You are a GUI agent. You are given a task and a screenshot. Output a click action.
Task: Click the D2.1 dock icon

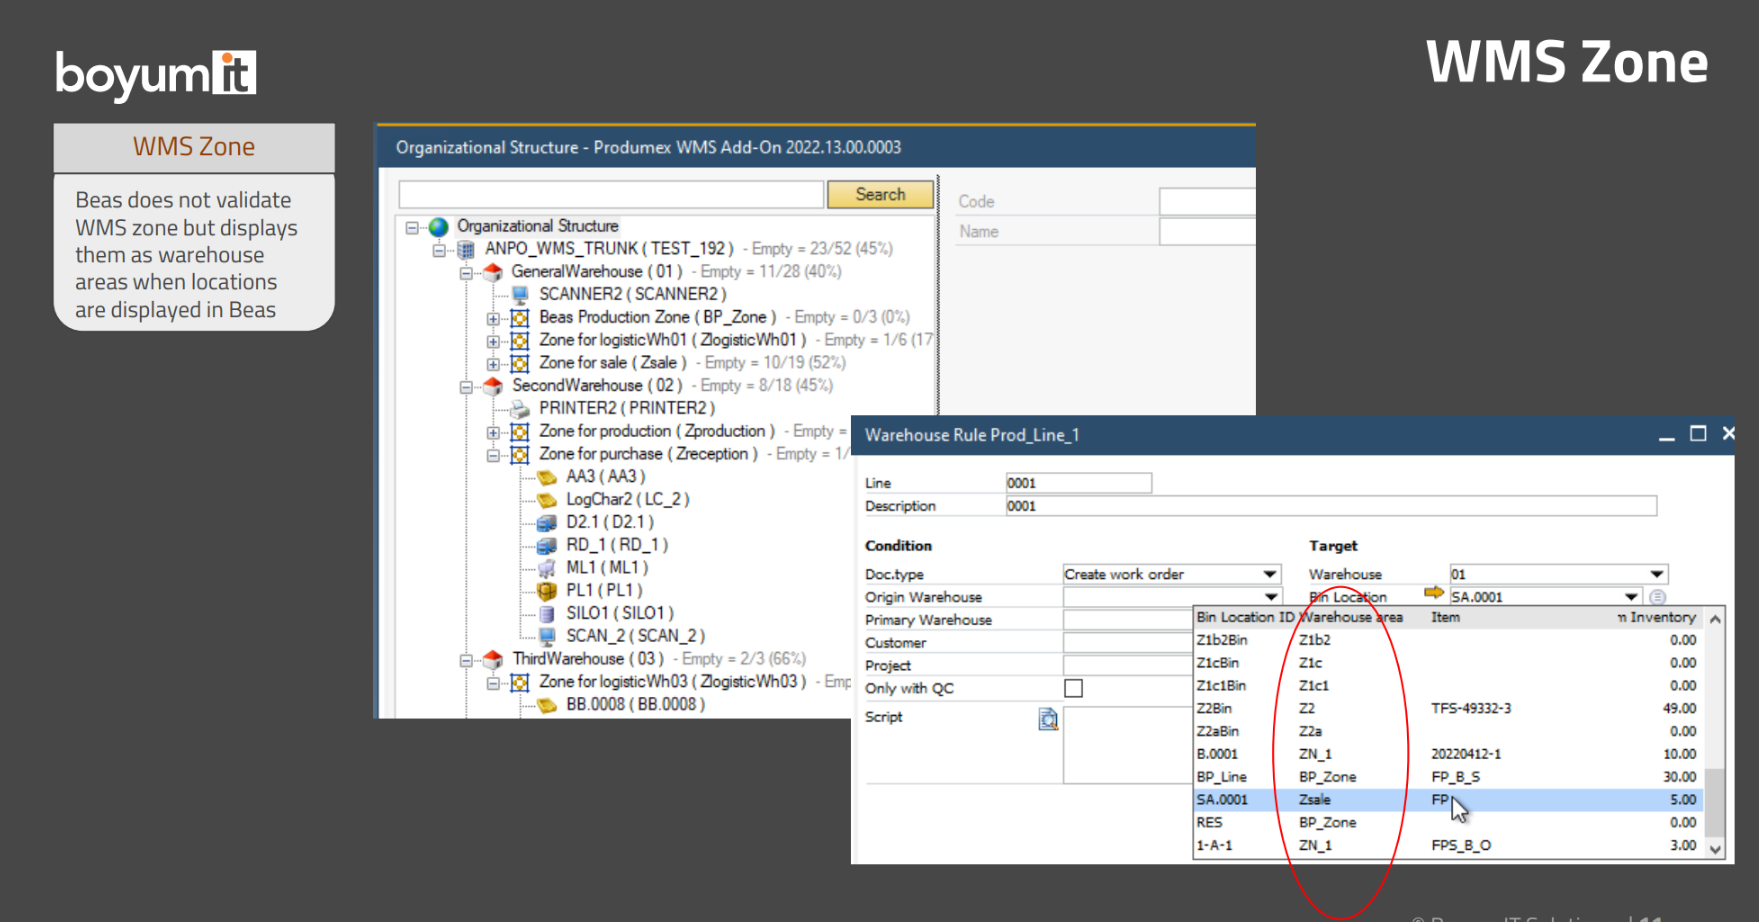(x=547, y=523)
